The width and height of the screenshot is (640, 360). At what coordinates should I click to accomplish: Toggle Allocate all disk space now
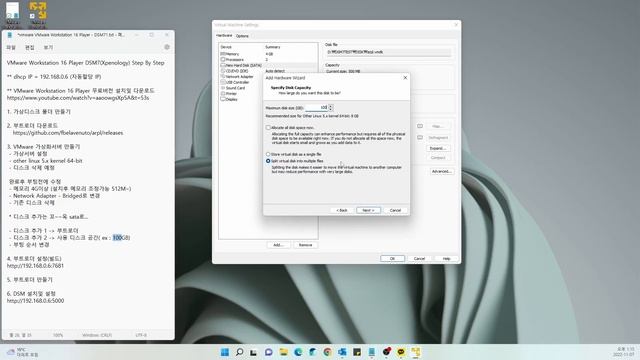coord(268,128)
